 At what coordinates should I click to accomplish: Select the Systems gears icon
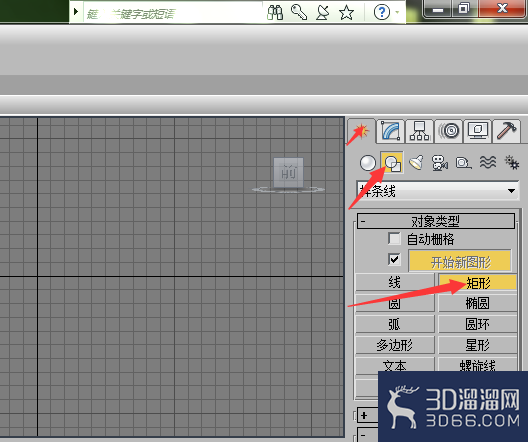(512, 163)
